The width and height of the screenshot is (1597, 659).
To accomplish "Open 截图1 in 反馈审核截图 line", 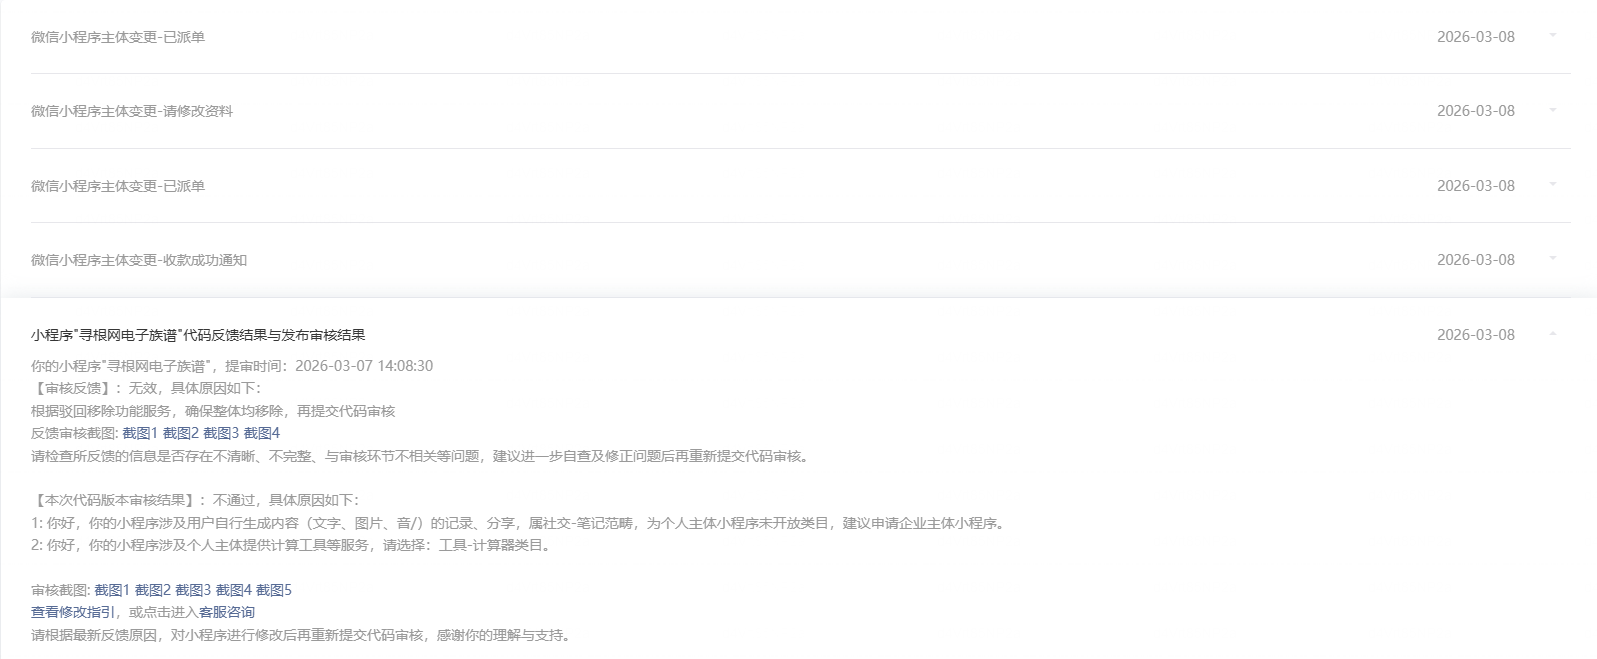I will pos(140,433).
